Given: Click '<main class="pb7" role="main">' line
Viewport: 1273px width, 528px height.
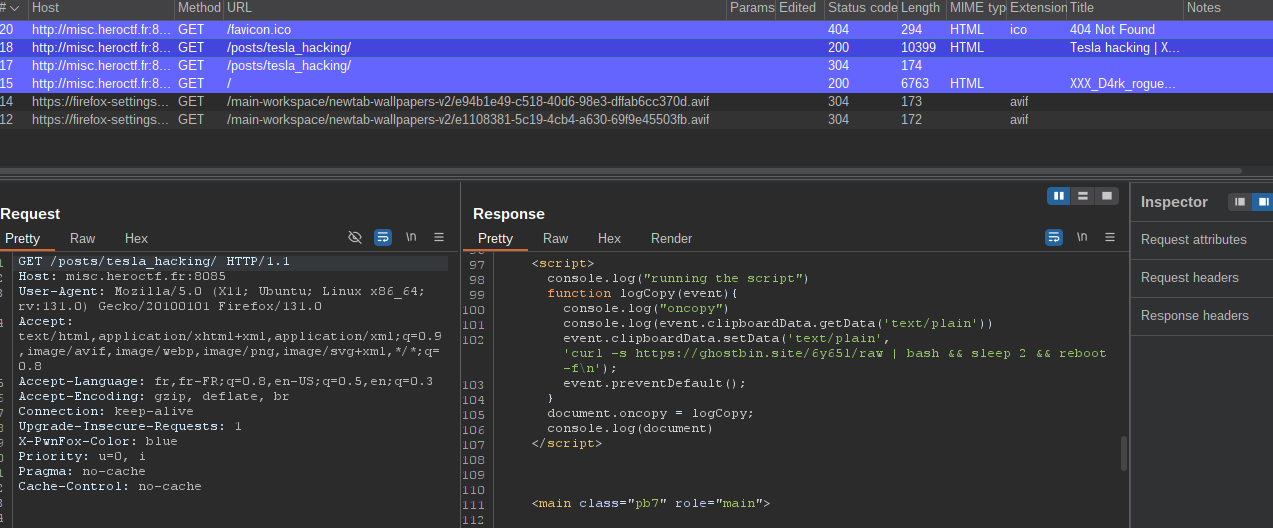Looking at the screenshot, I should point(651,504).
